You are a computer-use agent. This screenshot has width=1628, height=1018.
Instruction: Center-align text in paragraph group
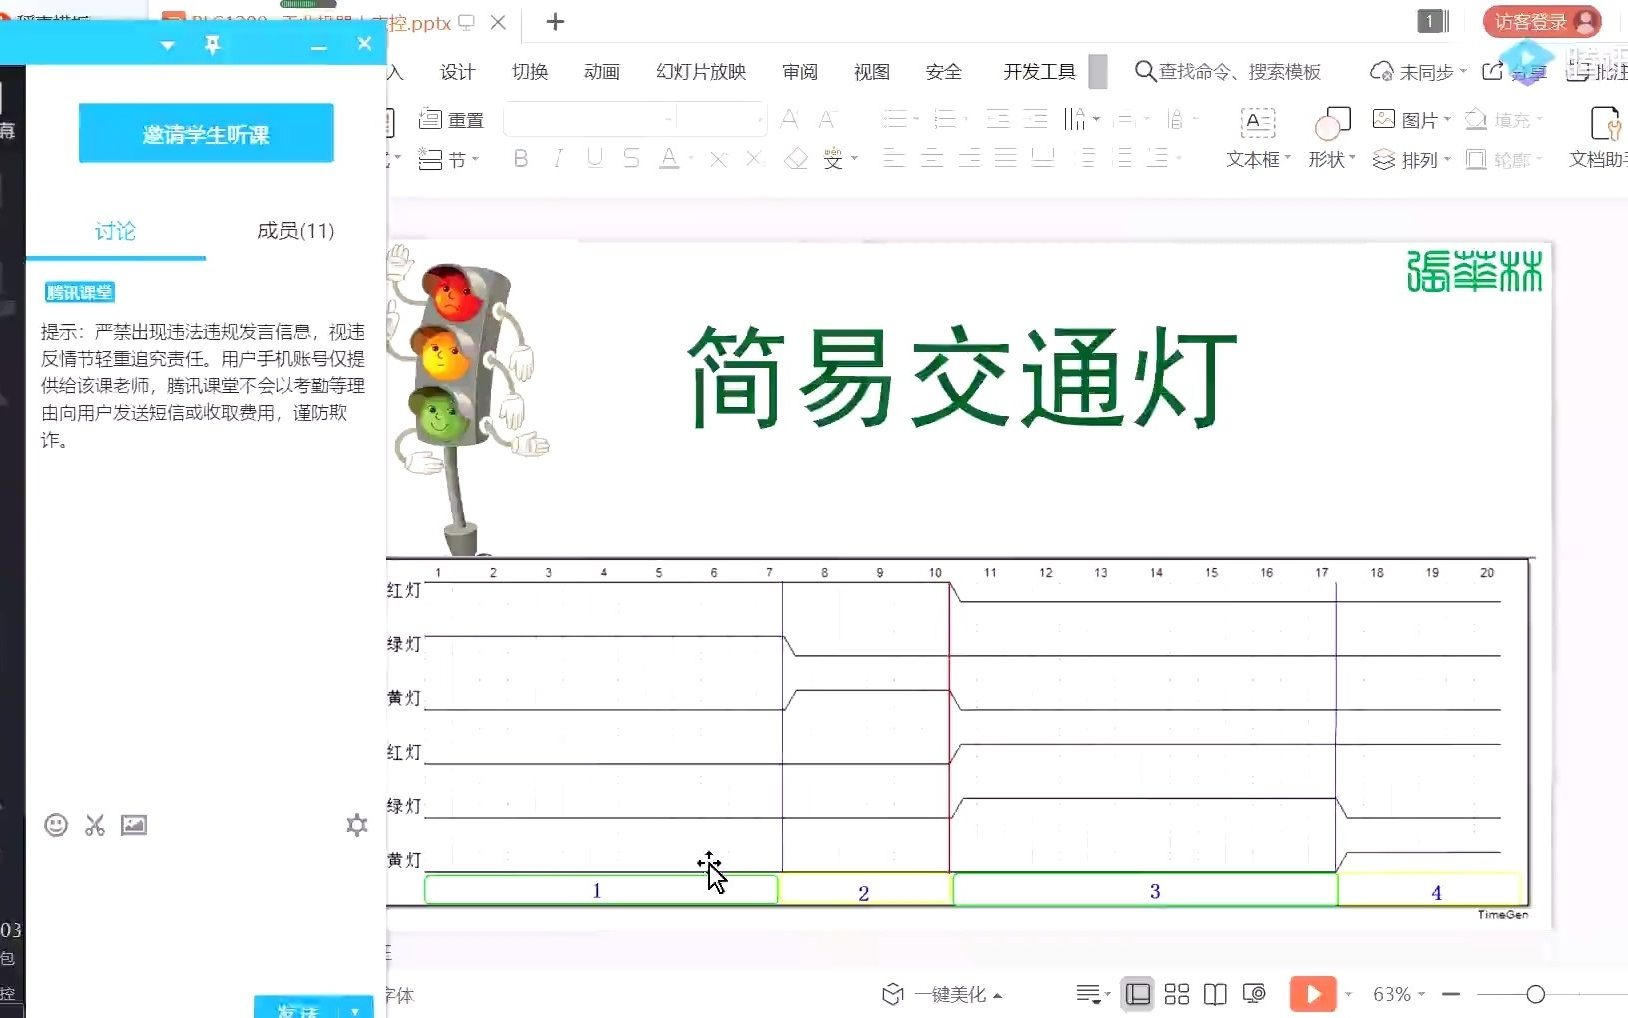coord(932,159)
